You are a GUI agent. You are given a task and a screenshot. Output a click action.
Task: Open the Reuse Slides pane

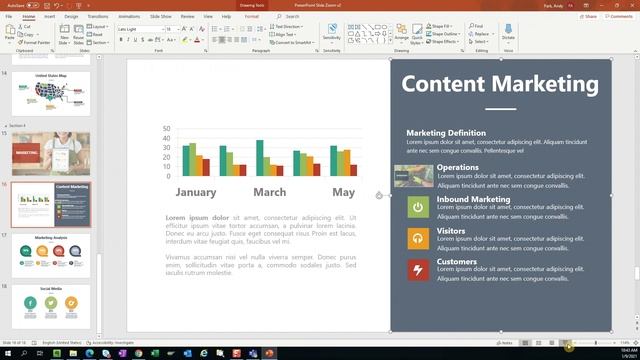(78, 34)
